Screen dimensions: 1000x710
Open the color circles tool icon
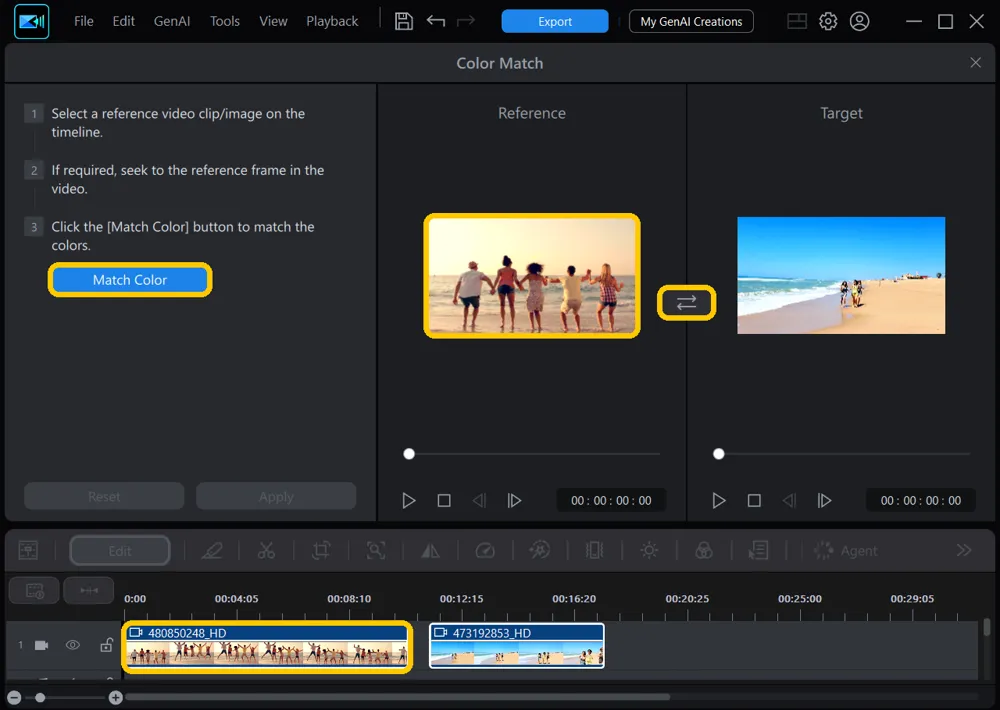(x=704, y=551)
